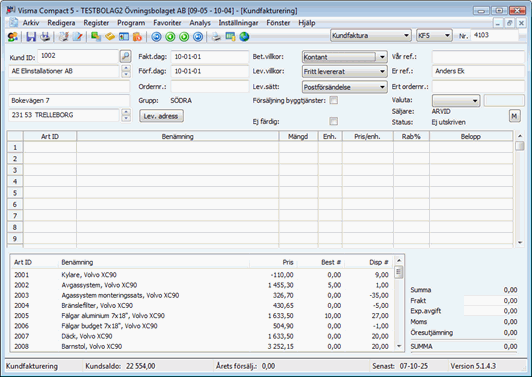This screenshot has width=532, height=377.
Task: Click the globe web icon
Action: point(244,36)
